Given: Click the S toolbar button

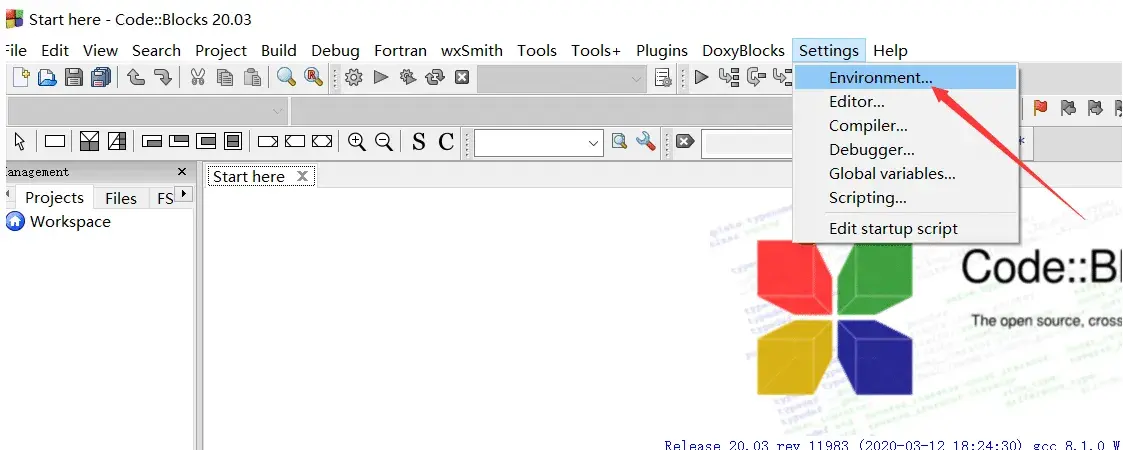Looking at the screenshot, I should pyautogui.click(x=419, y=142).
